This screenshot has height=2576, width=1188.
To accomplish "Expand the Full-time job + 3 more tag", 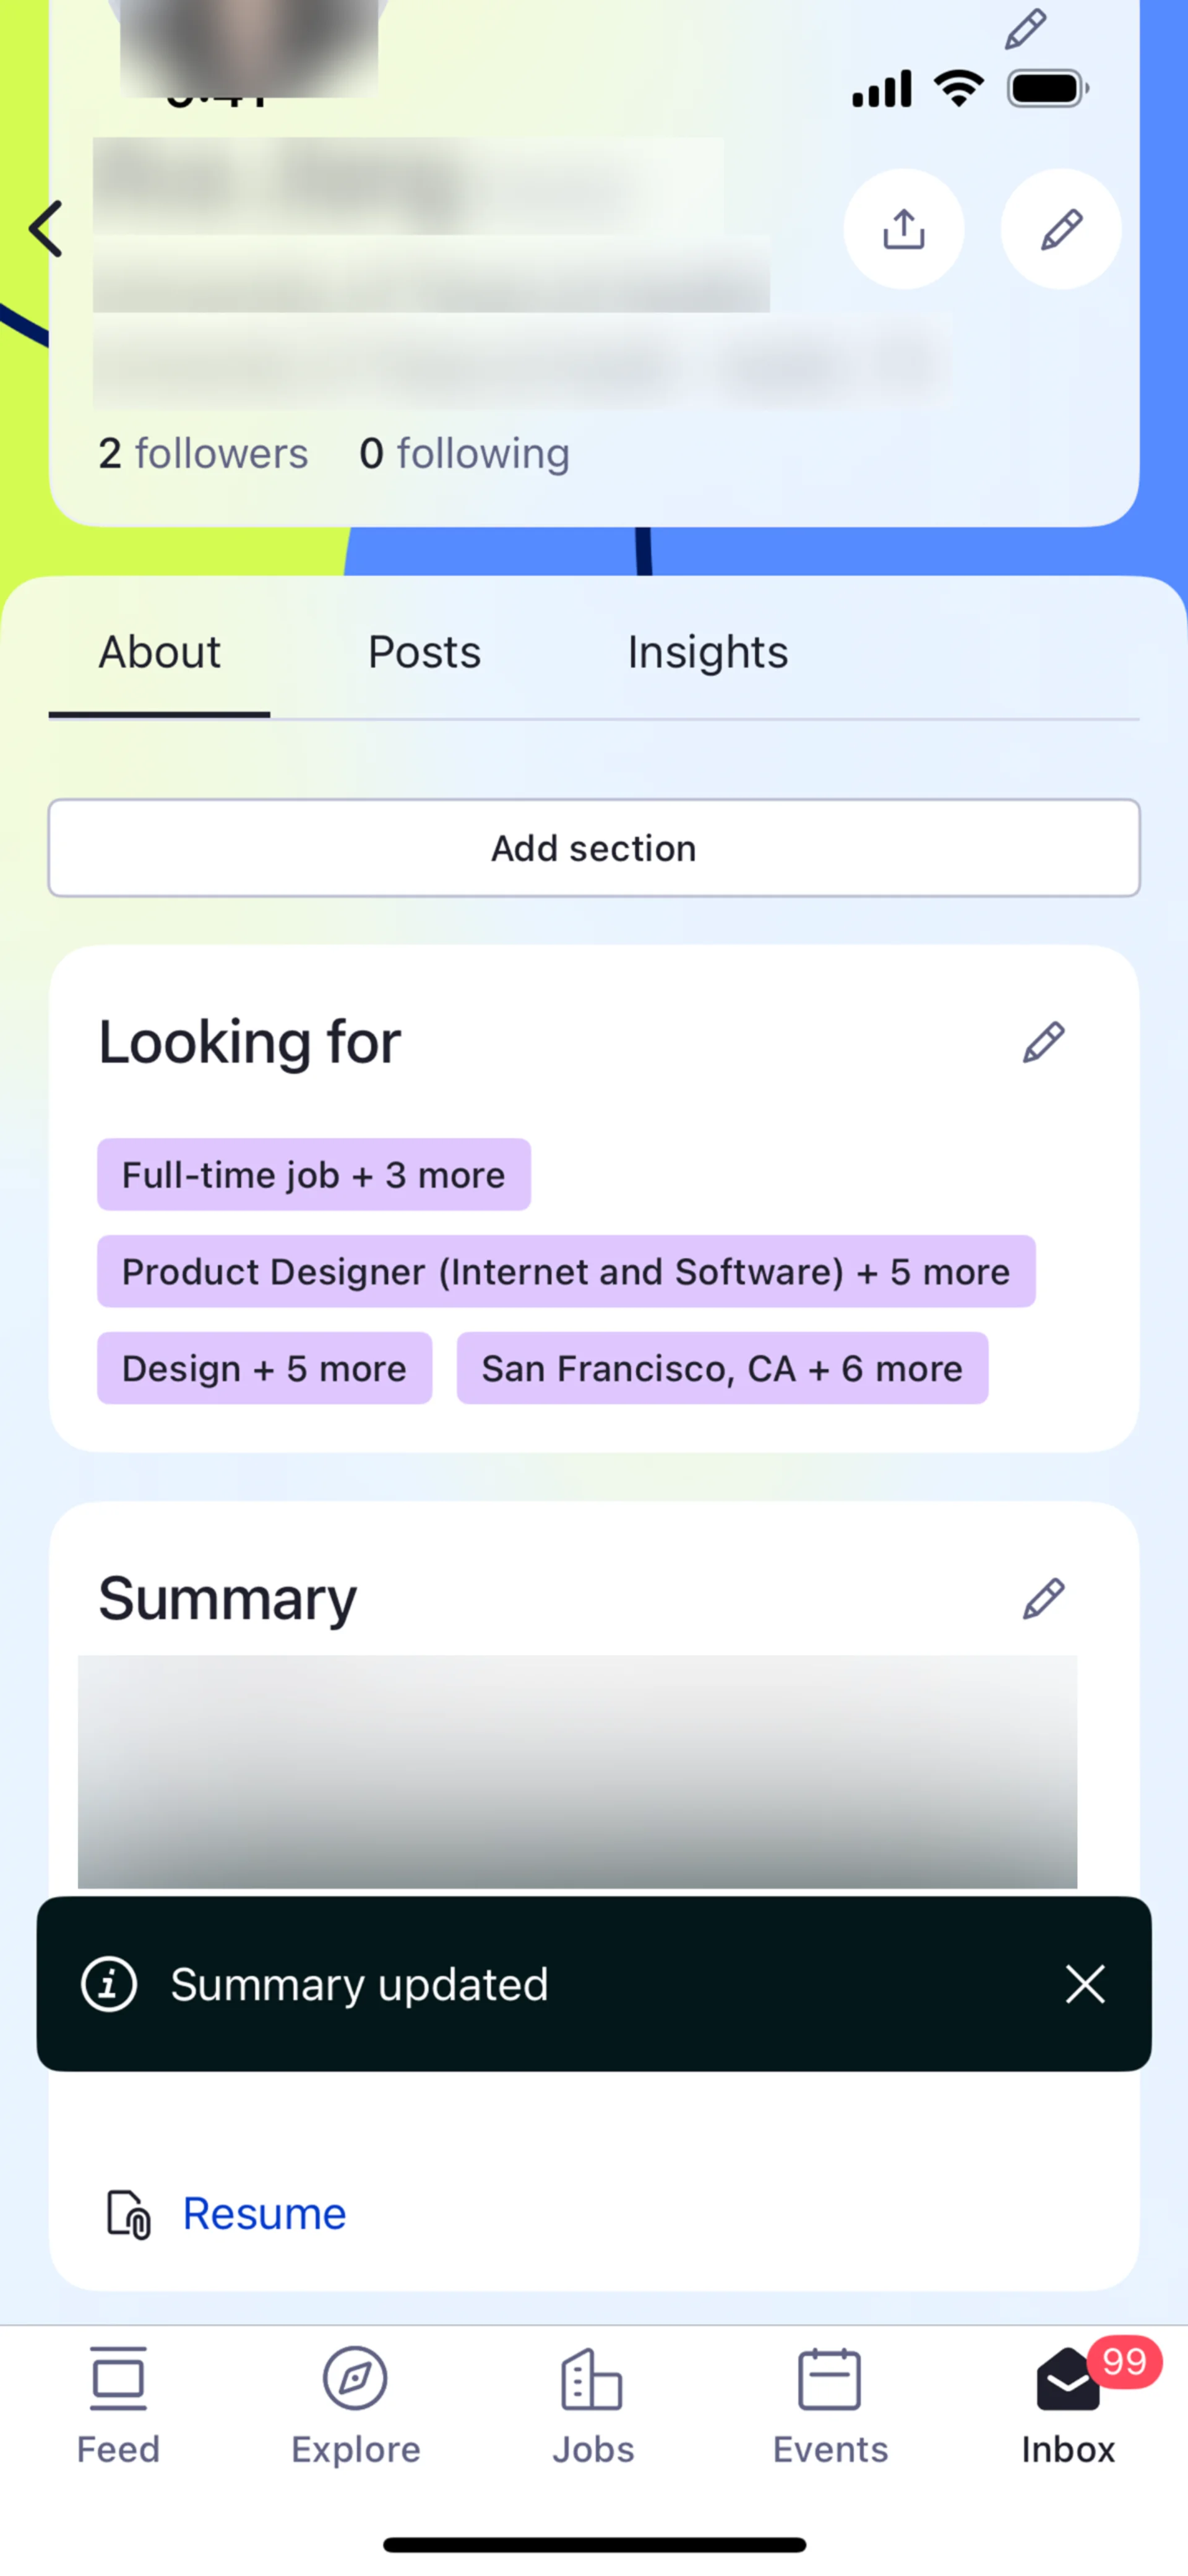I will (313, 1175).
